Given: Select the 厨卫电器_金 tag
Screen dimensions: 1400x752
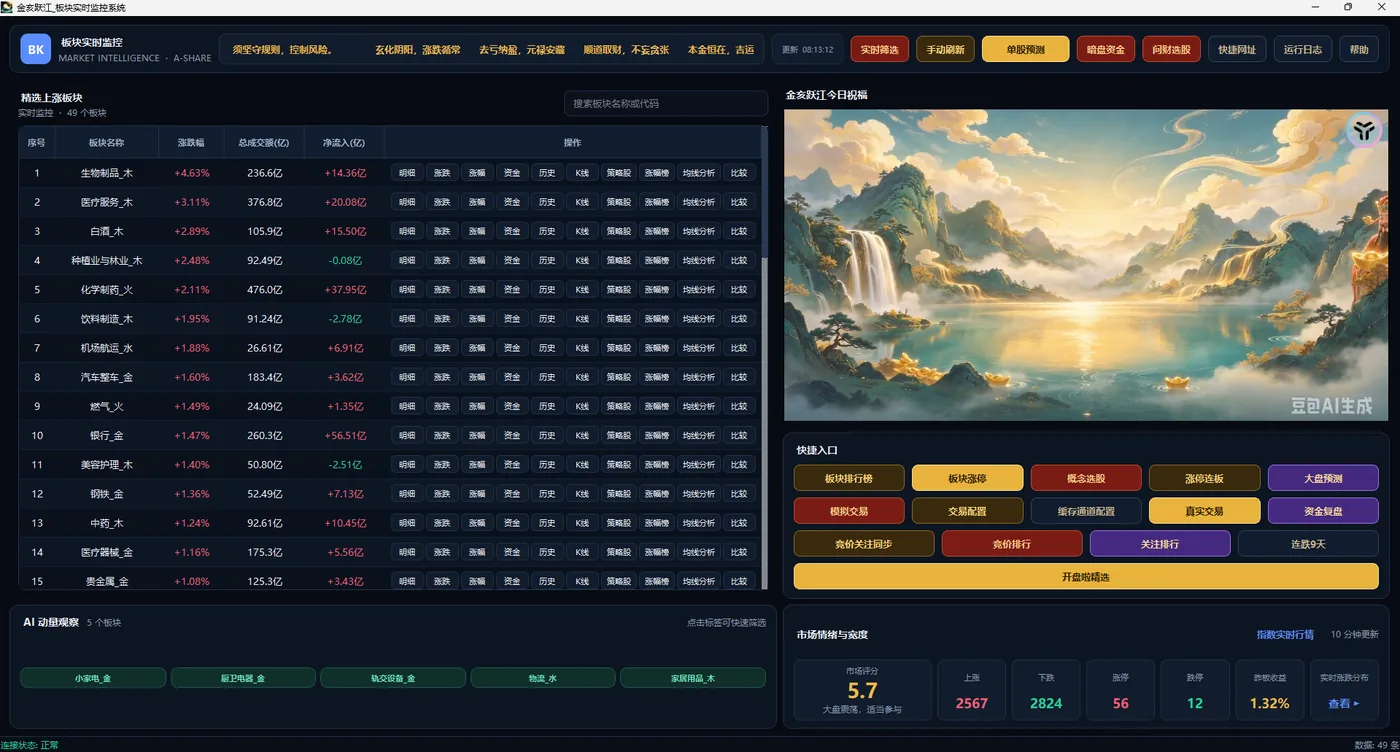Looking at the screenshot, I should 243,678.
